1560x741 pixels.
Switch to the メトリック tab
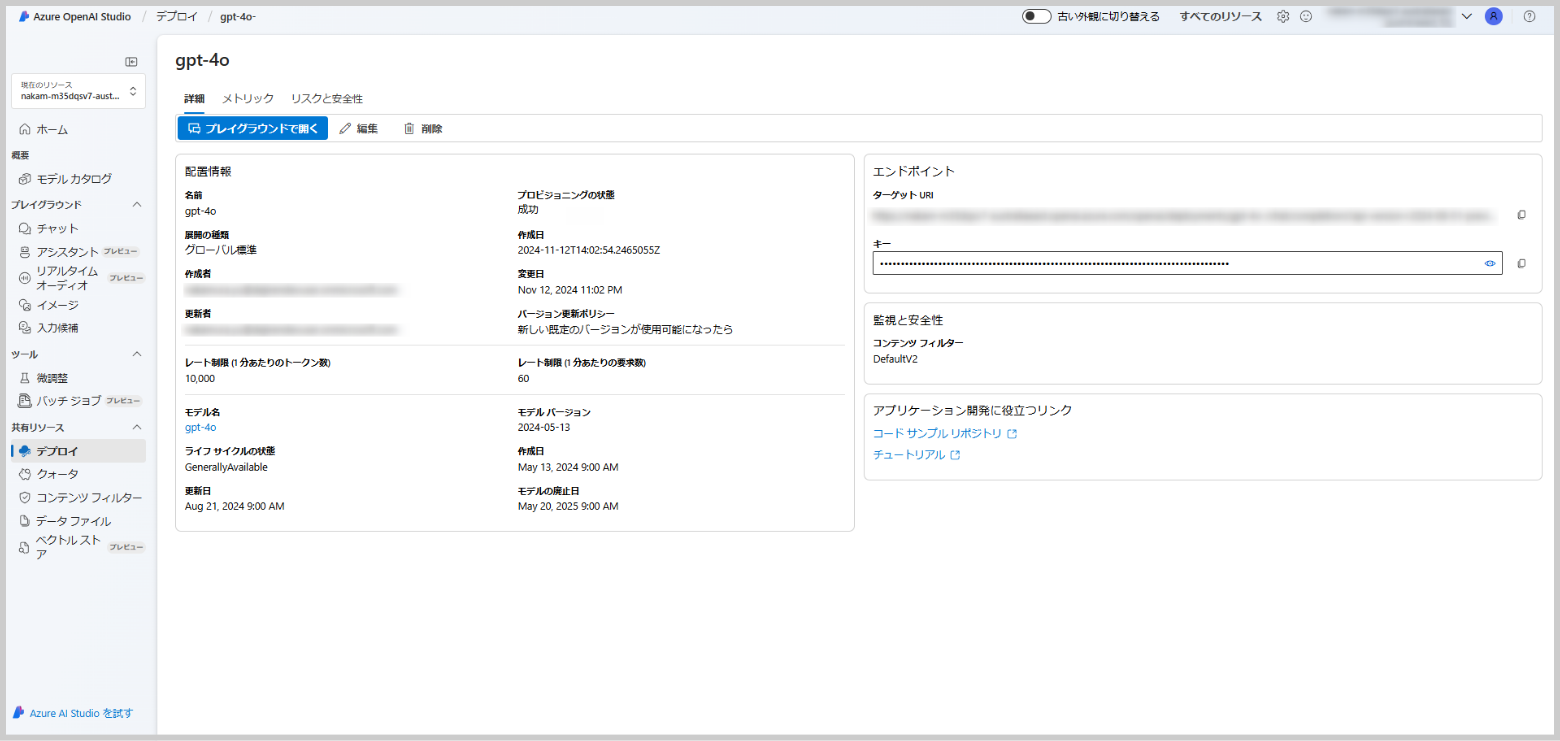tap(248, 99)
